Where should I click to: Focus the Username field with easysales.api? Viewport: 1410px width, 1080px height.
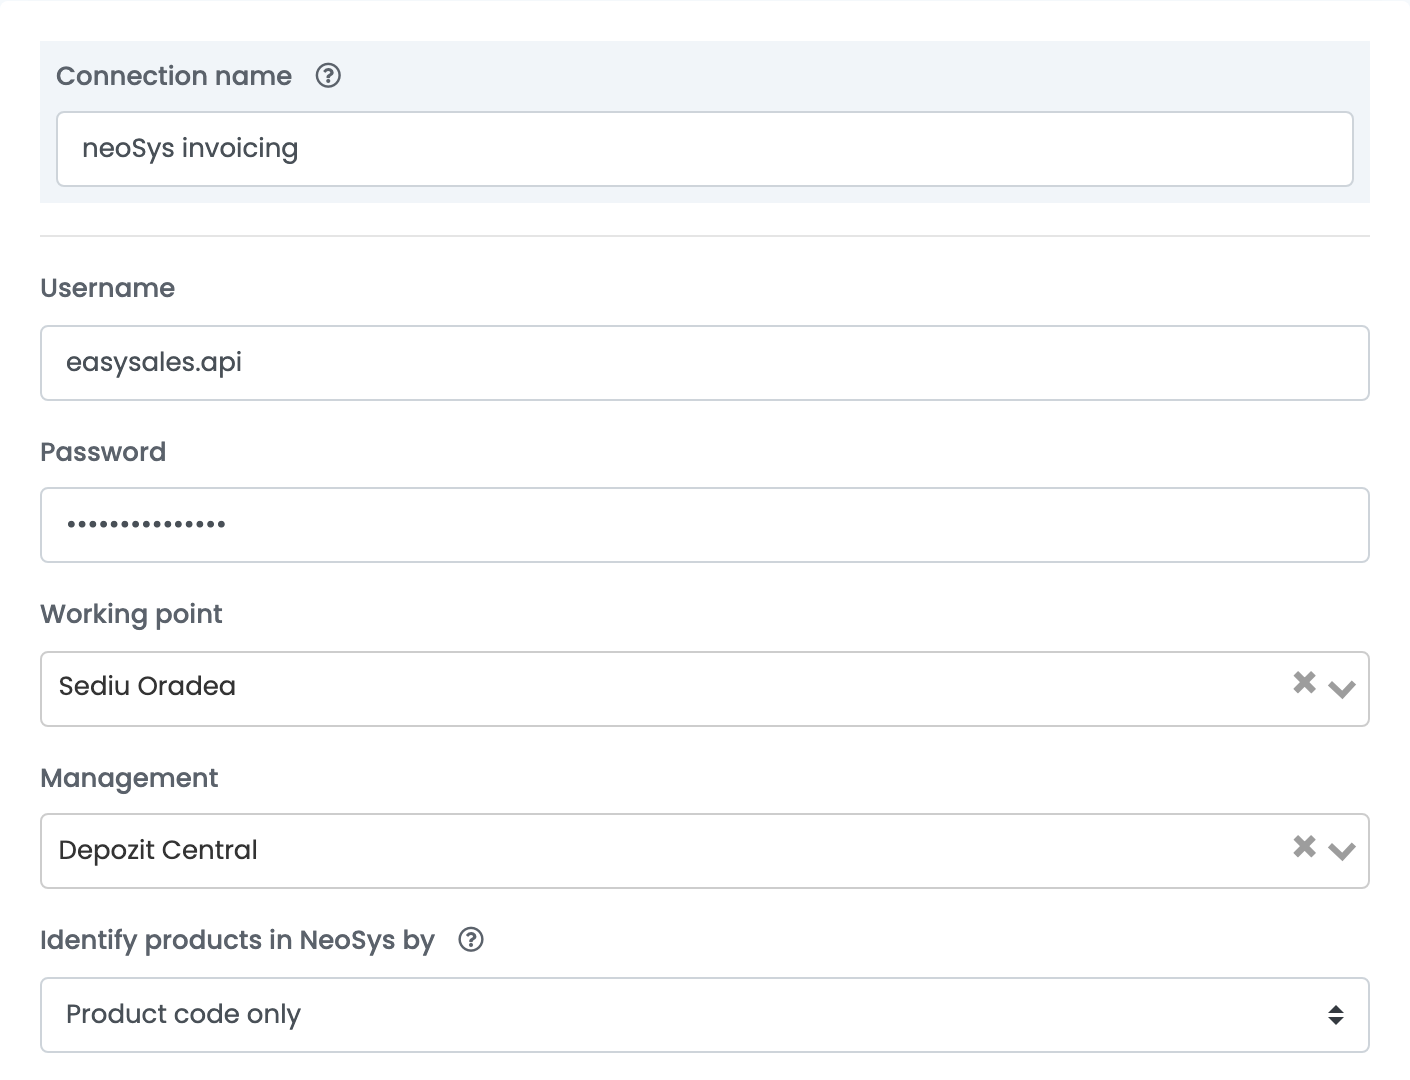click(705, 363)
